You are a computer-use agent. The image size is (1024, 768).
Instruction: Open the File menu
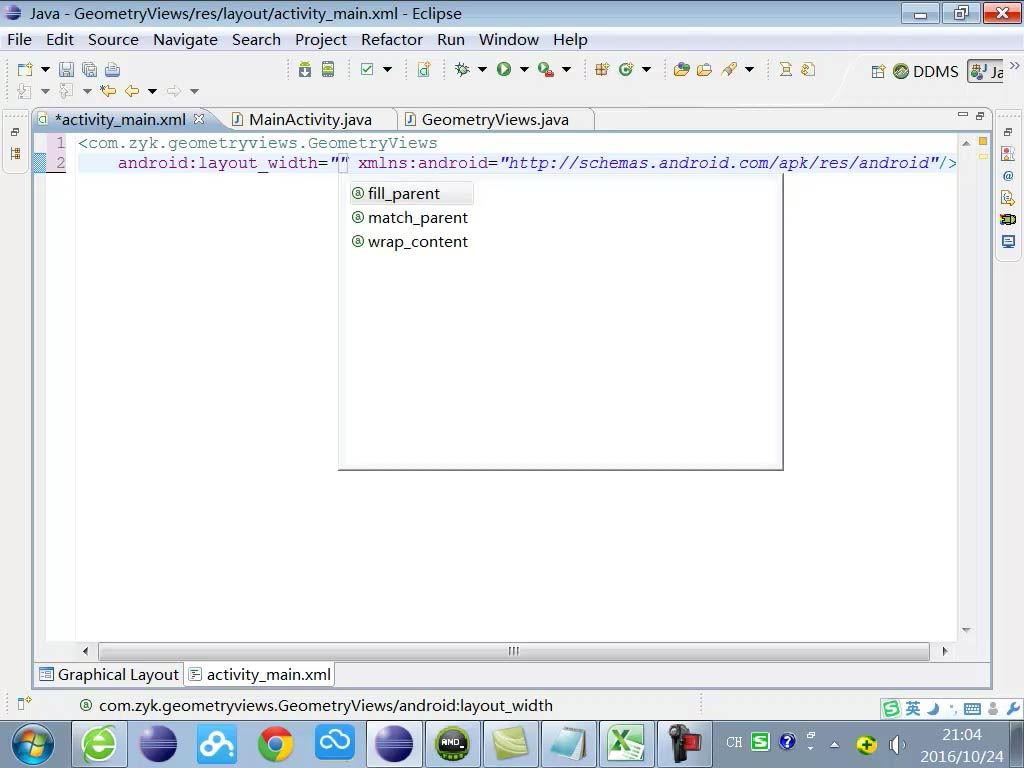pos(20,40)
